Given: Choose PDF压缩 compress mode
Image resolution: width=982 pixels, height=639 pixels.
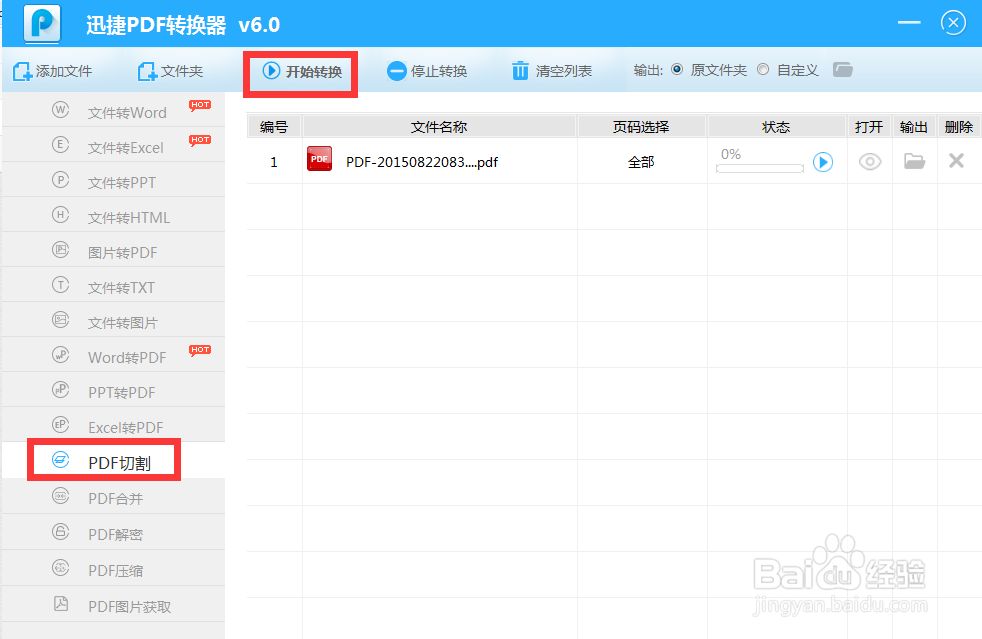Looking at the screenshot, I should tap(113, 569).
